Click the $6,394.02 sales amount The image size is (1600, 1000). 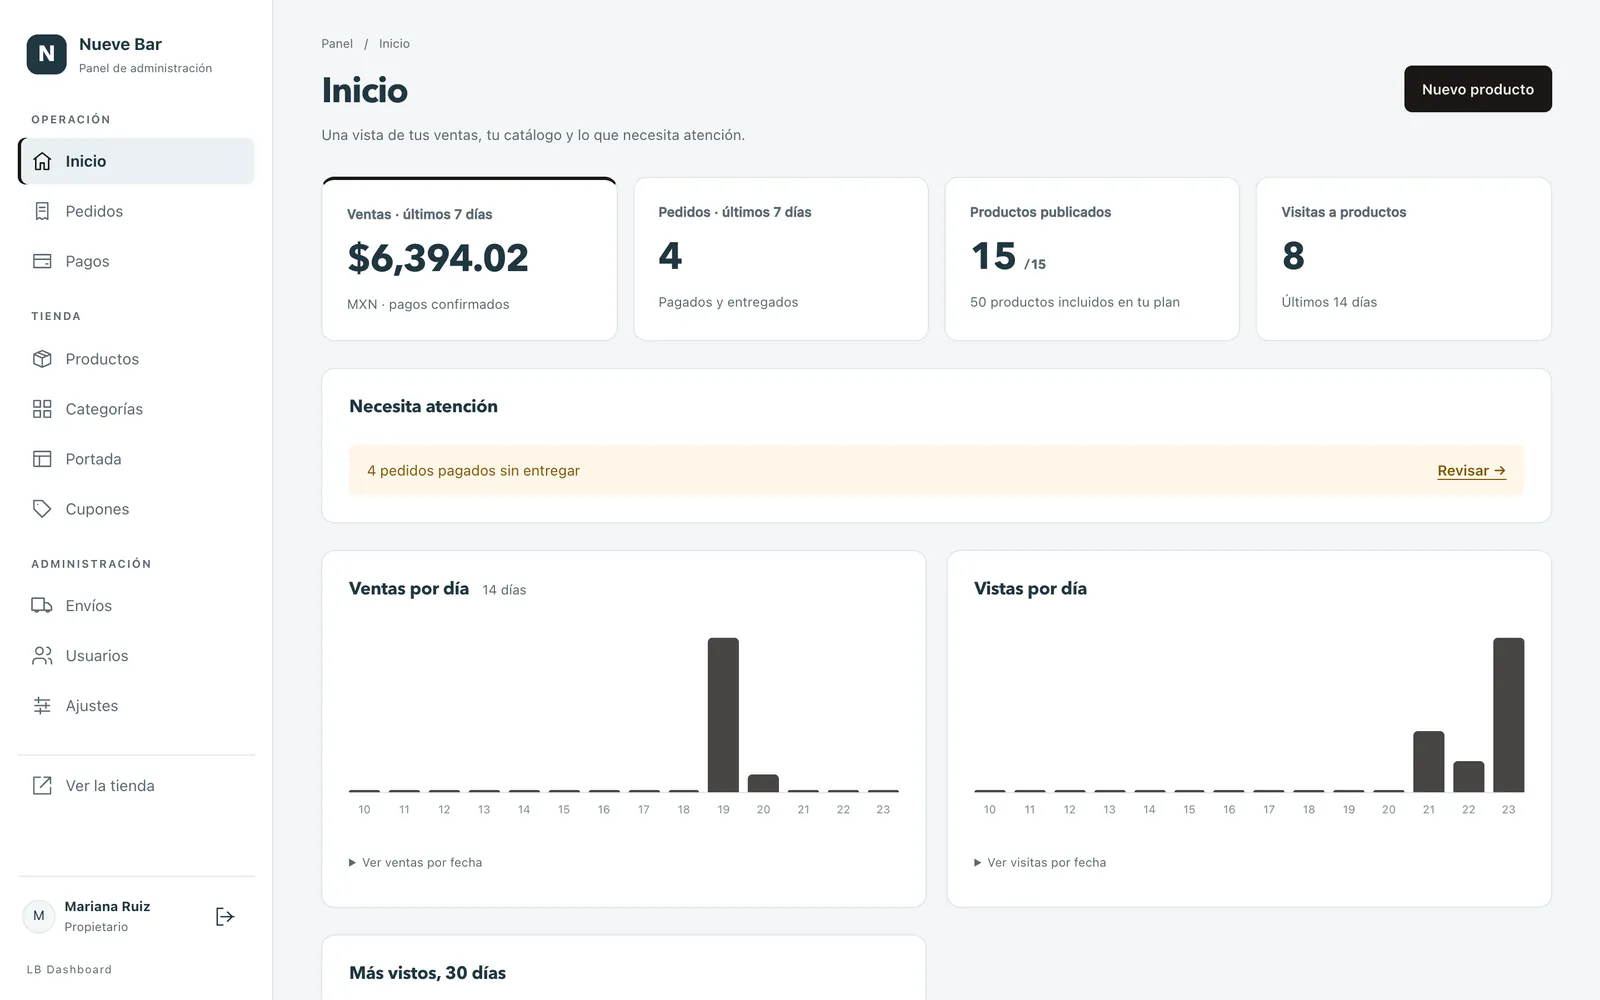(x=438, y=258)
